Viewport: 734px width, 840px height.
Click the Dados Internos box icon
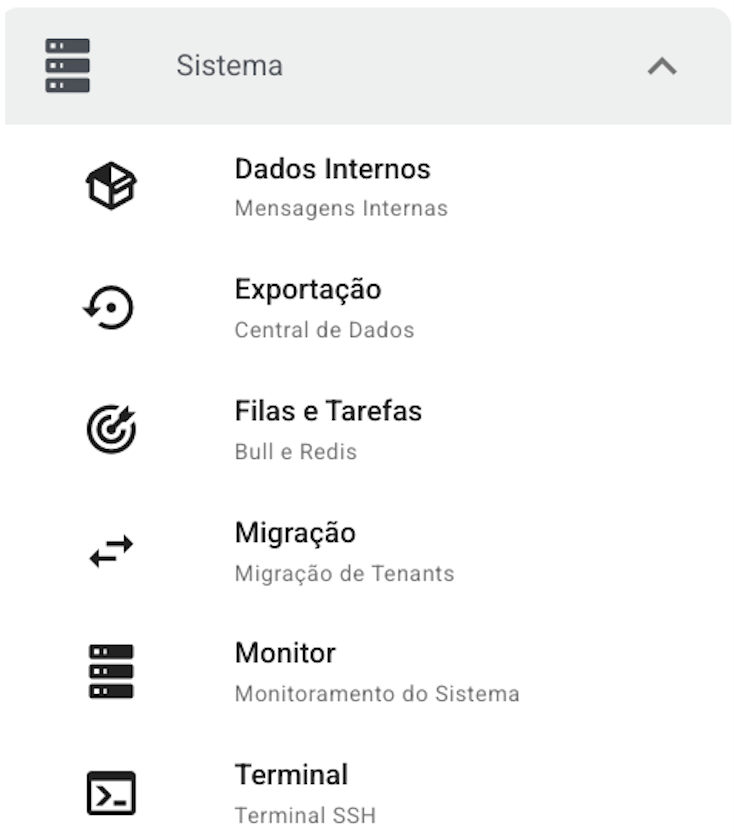[x=110, y=187]
